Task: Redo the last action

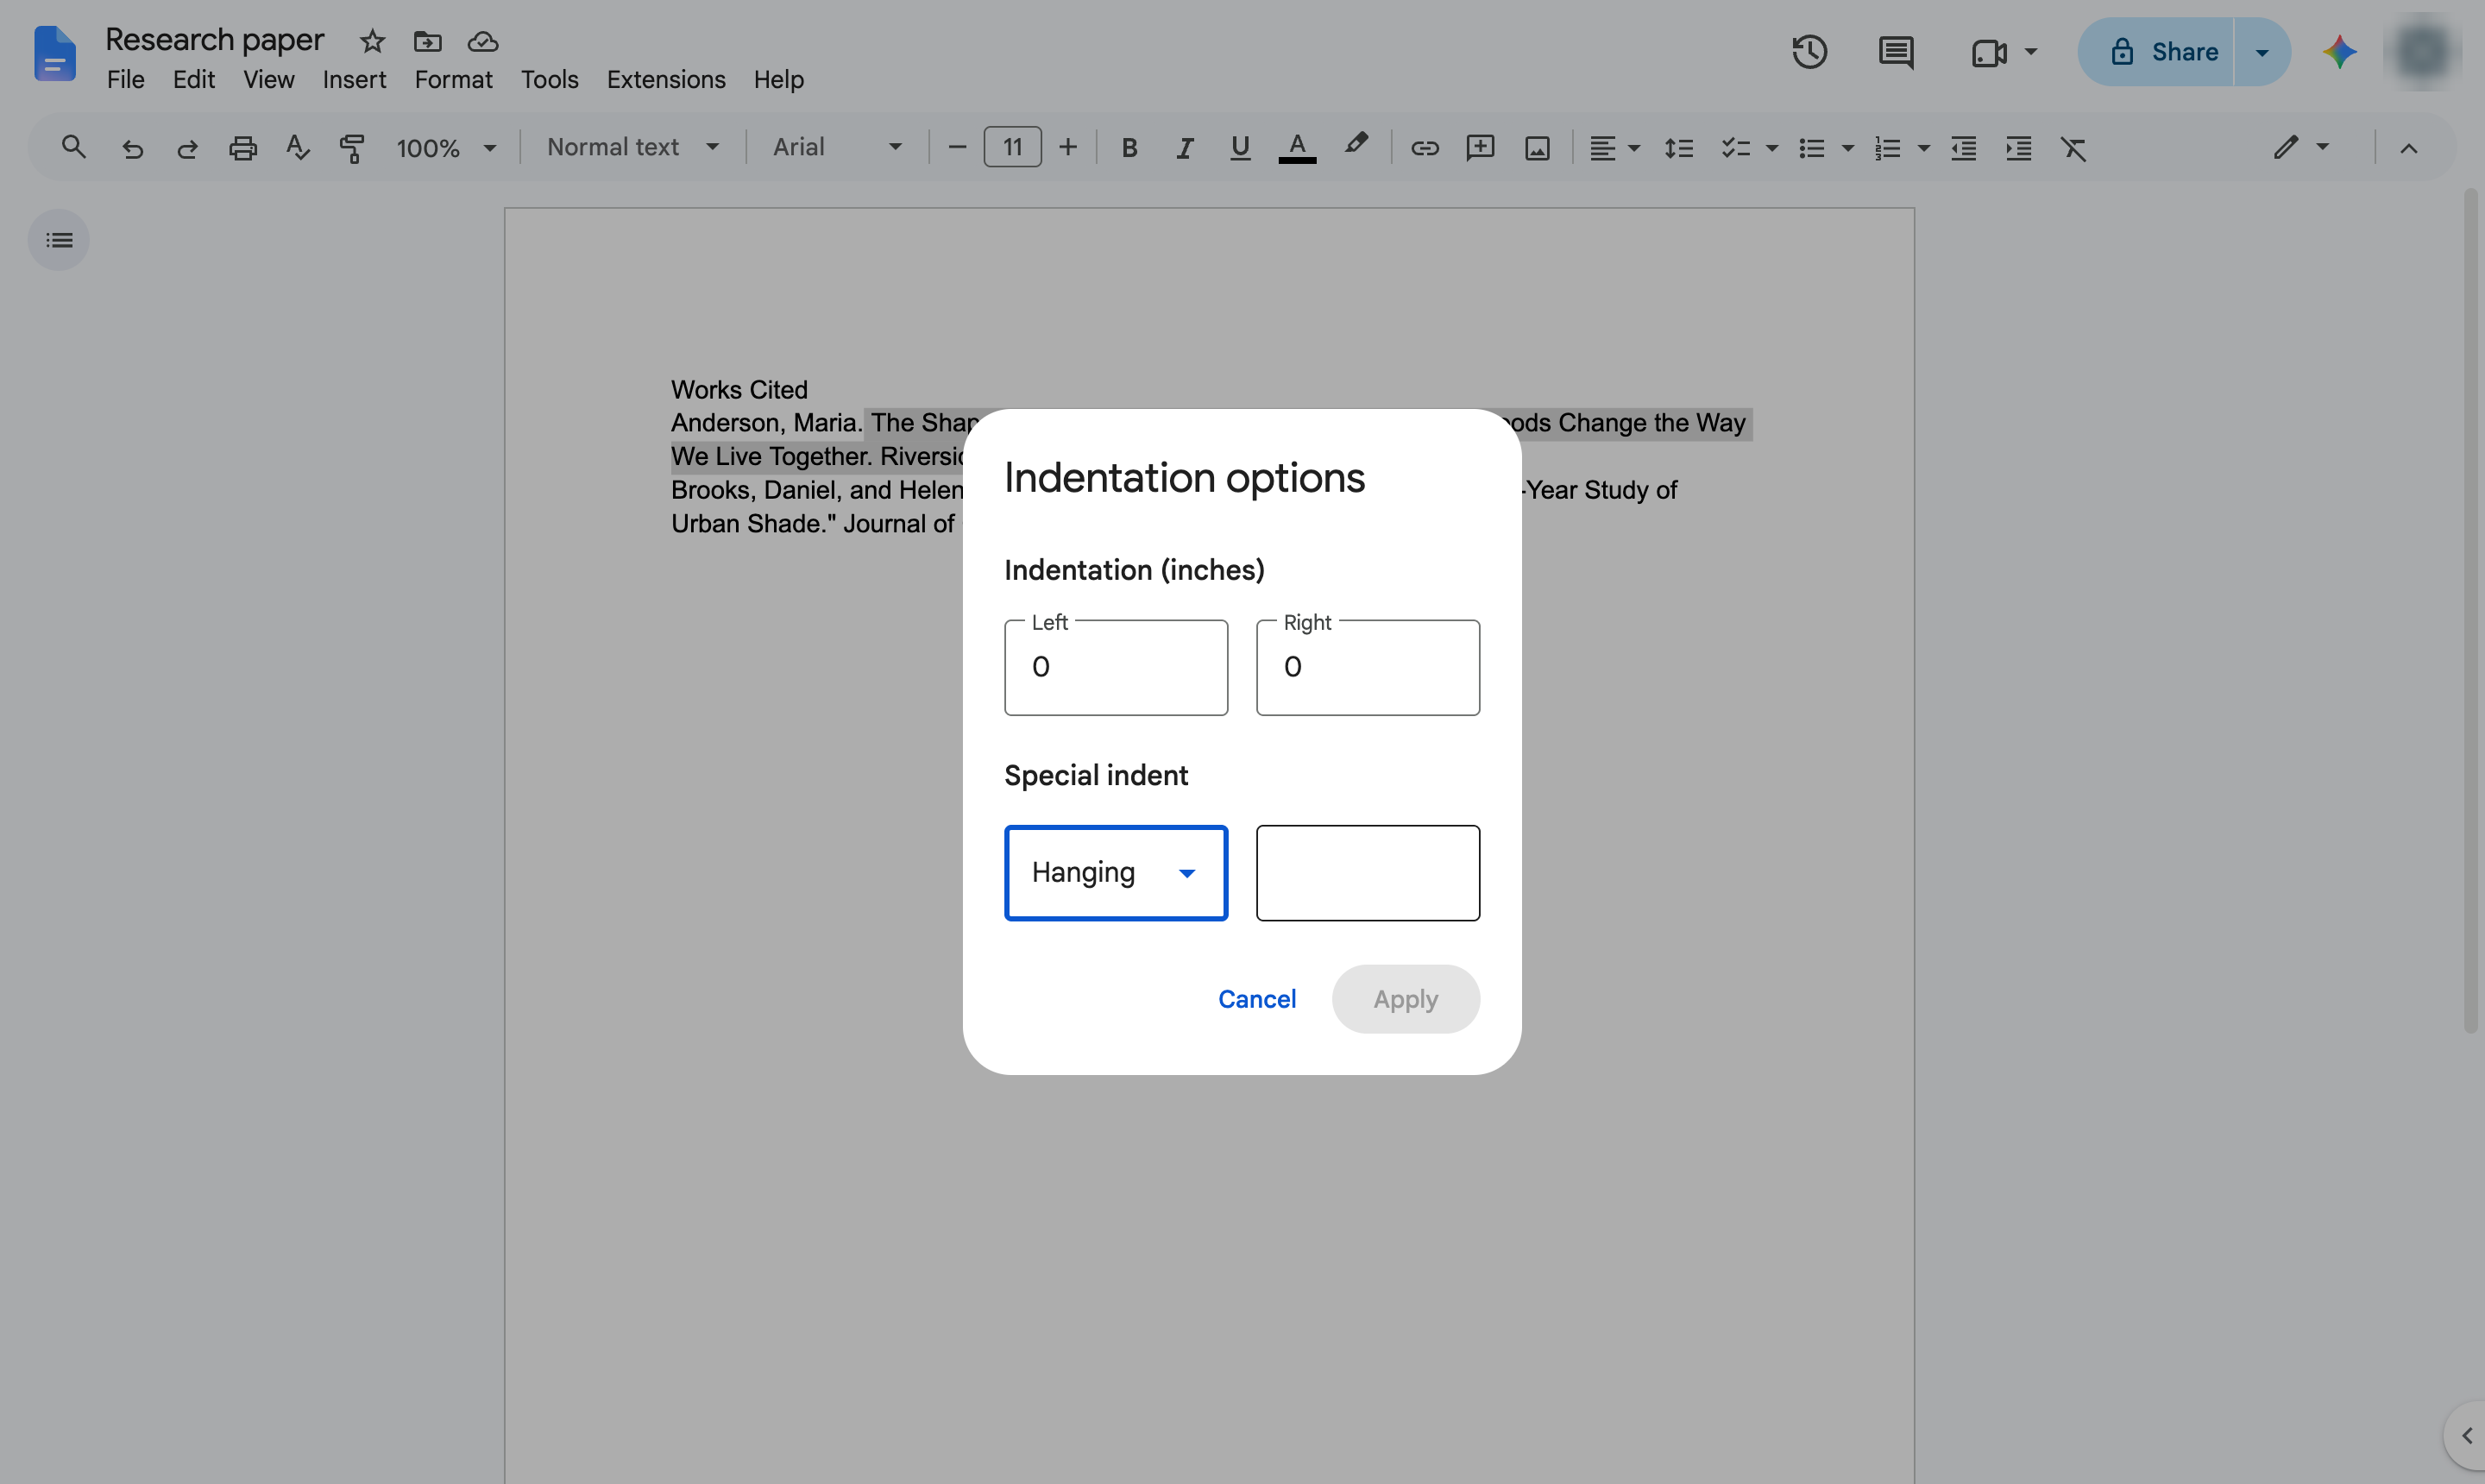Action: pyautogui.click(x=187, y=148)
